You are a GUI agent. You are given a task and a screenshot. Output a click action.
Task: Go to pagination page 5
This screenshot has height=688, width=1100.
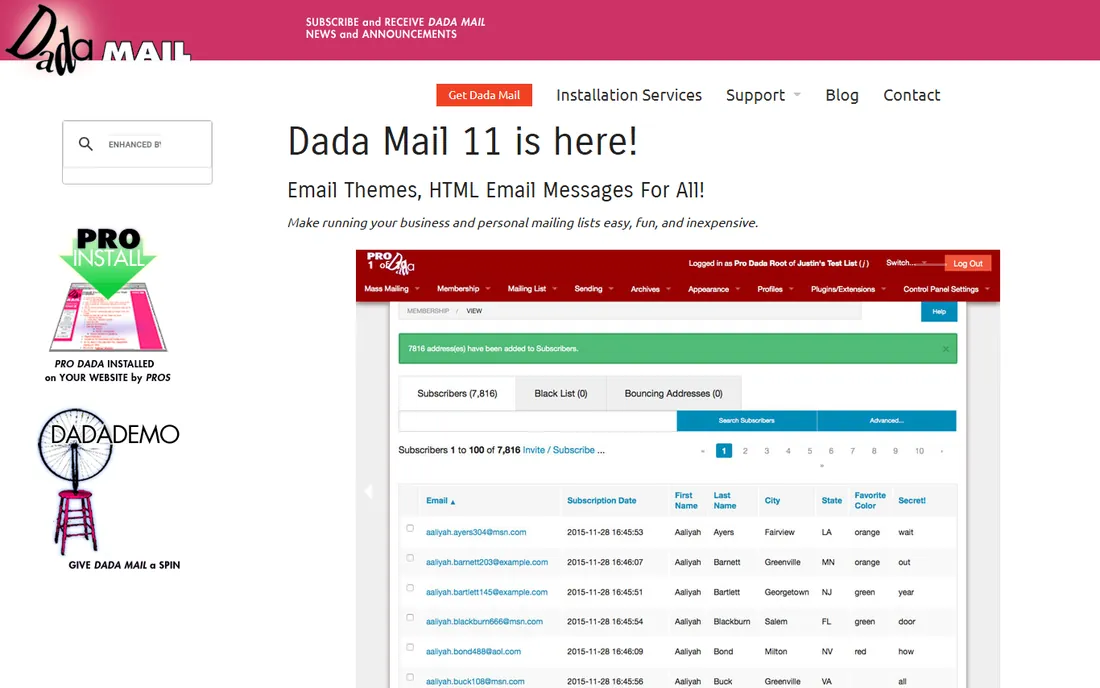[810, 451]
